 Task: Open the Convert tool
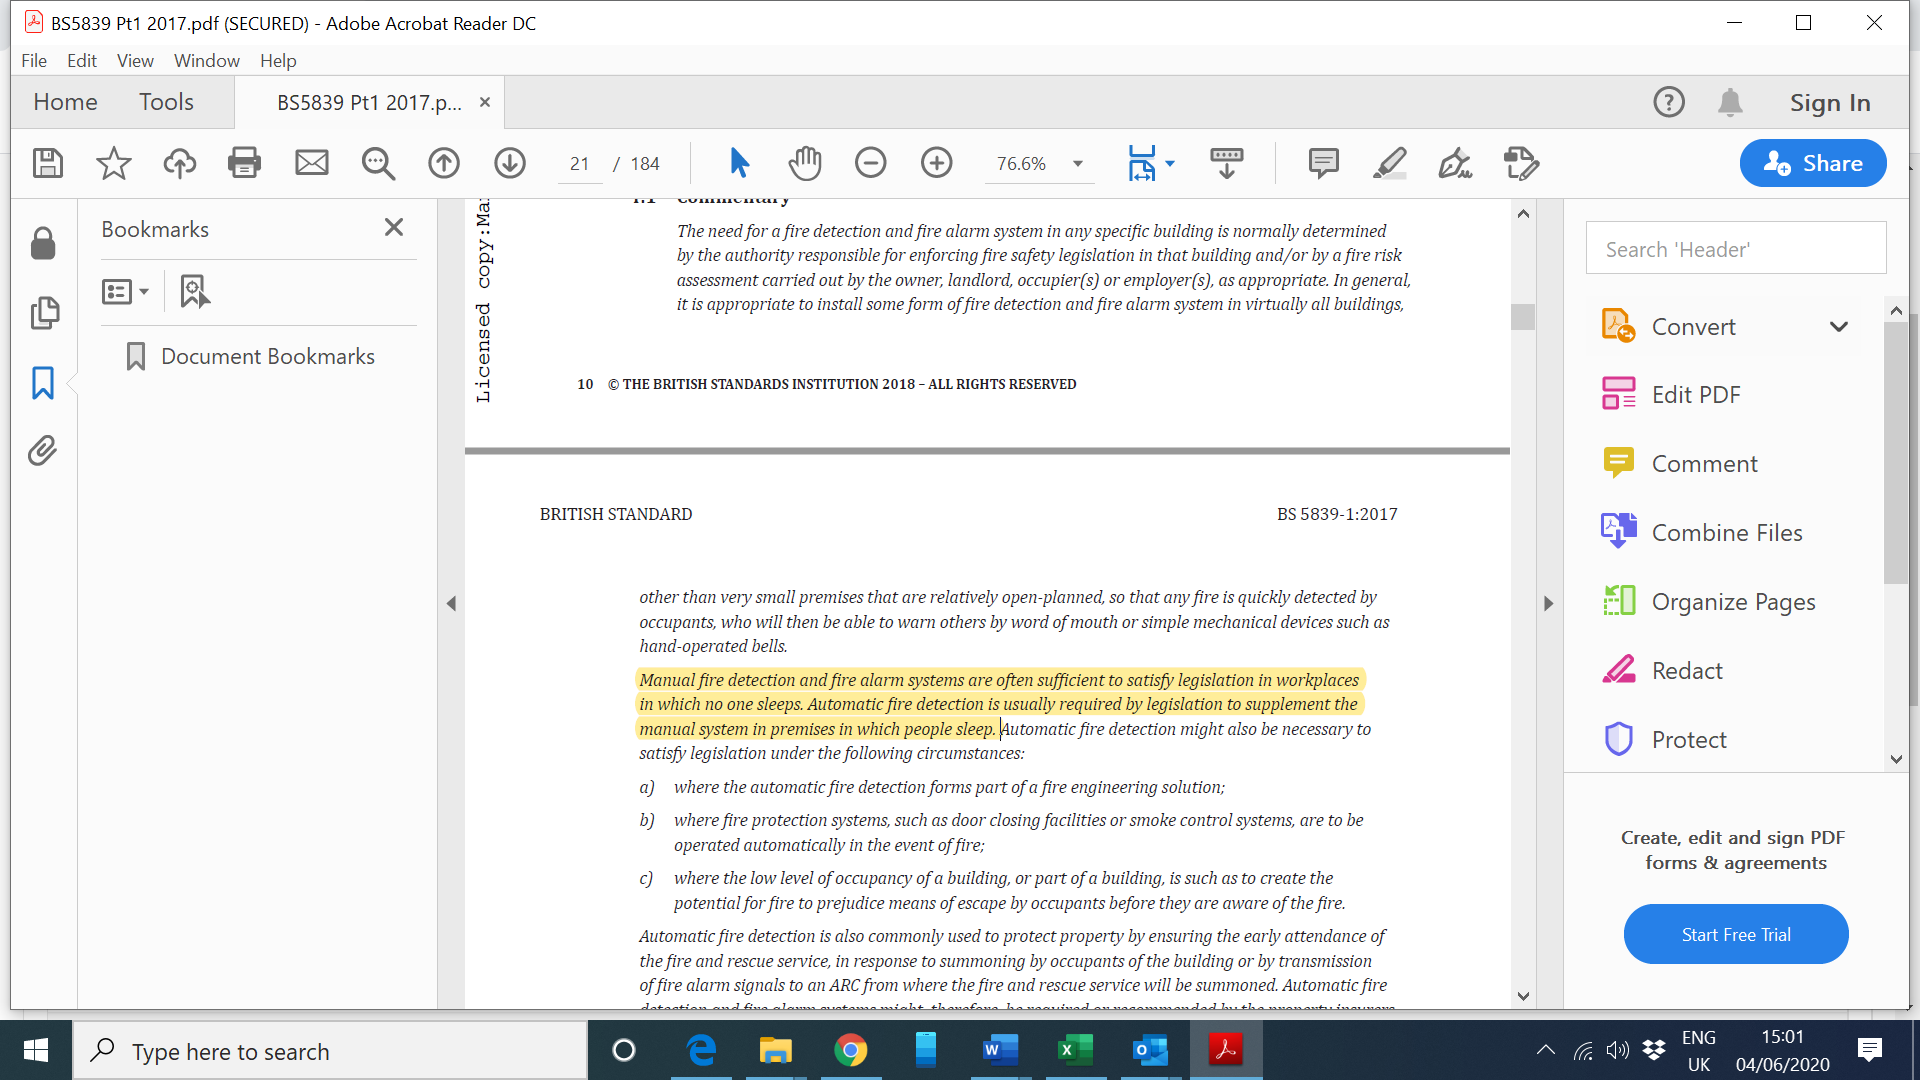[x=1693, y=327]
